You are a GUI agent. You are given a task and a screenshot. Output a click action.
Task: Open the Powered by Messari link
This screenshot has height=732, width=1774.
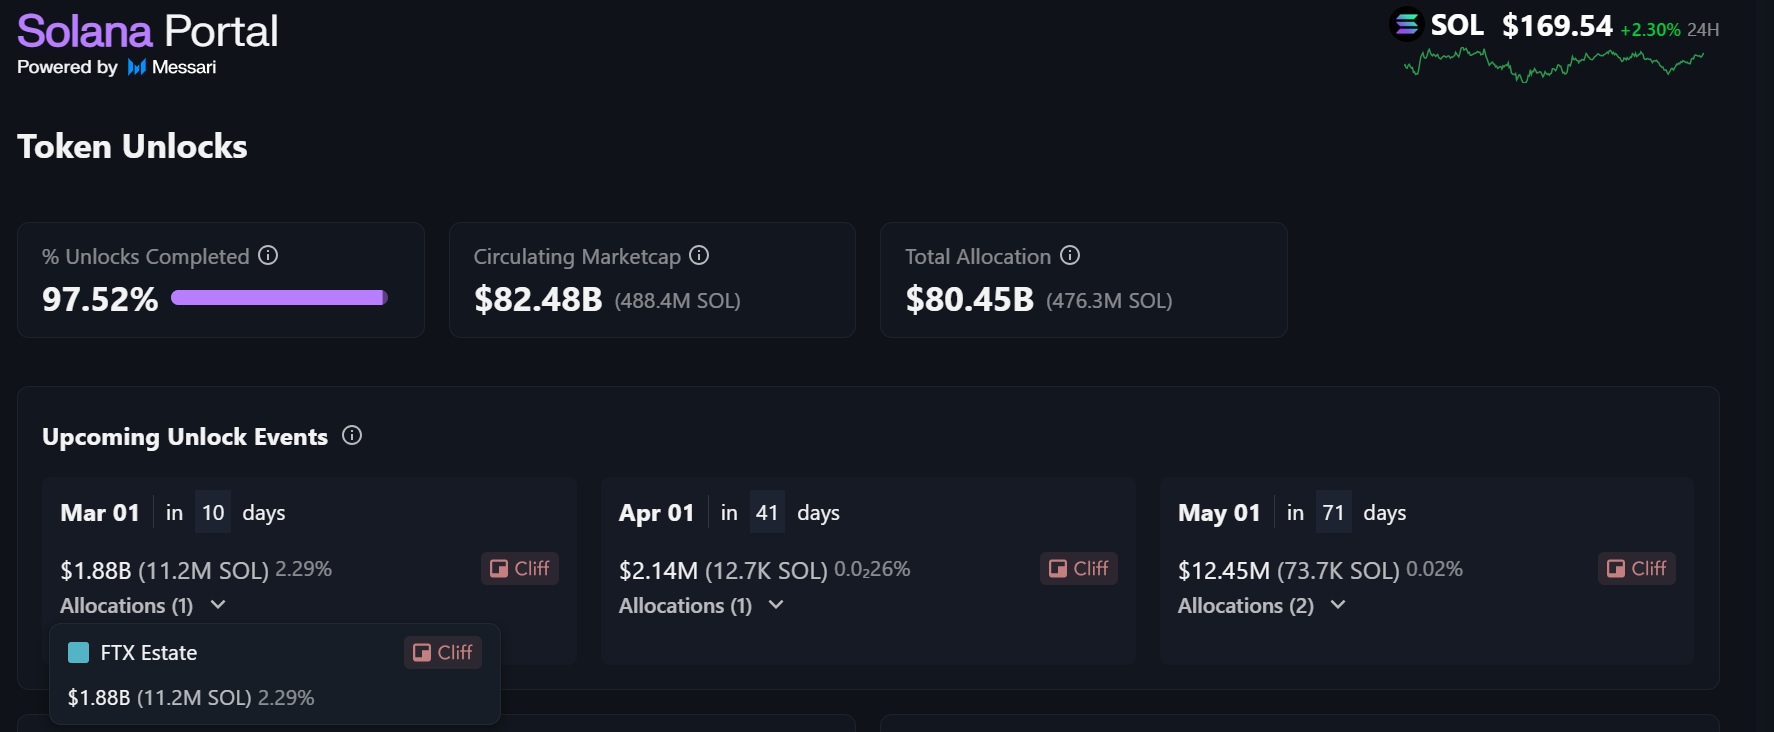pyautogui.click(x=116, y=67)
